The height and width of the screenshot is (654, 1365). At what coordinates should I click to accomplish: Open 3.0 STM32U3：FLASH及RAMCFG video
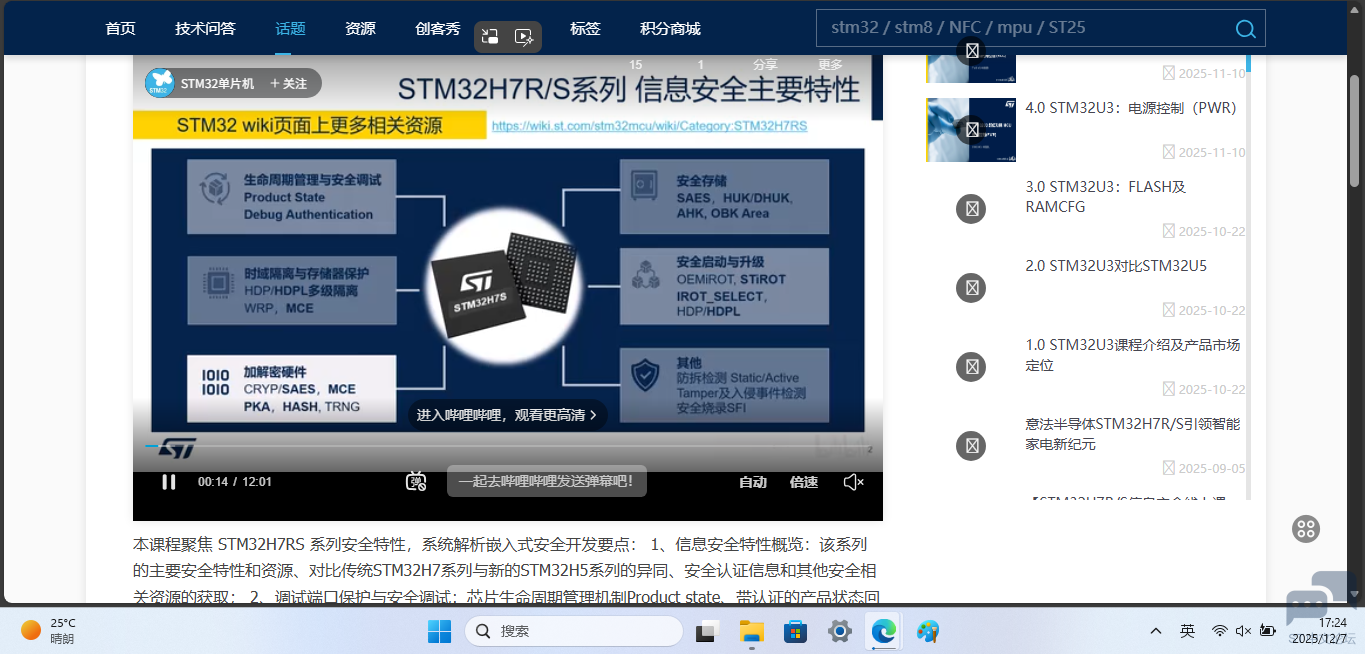[x=1106, y=197]
